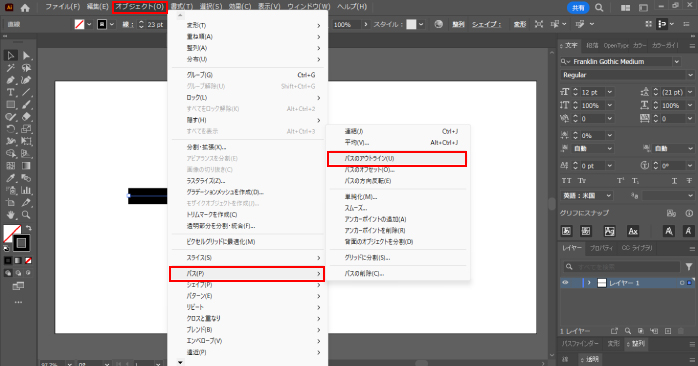Toggle visibility eye of レイヤー 1
Viewport: 698px width, 366px height.
565,283
